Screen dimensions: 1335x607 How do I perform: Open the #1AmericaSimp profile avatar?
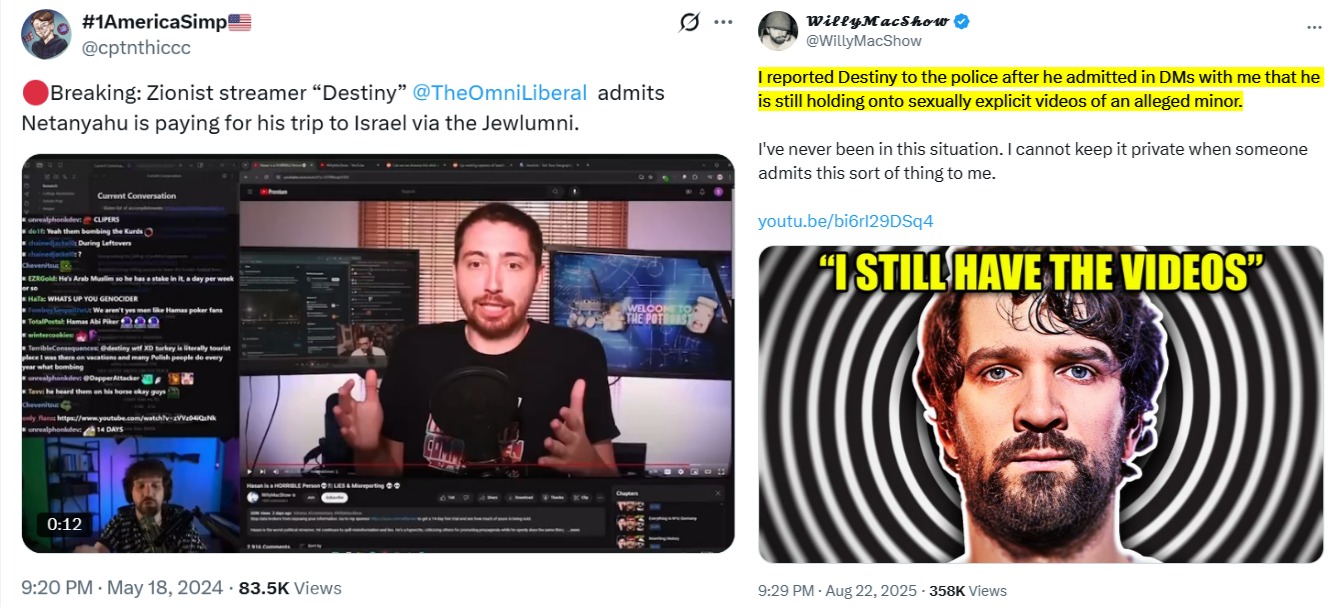coord(46,34)
